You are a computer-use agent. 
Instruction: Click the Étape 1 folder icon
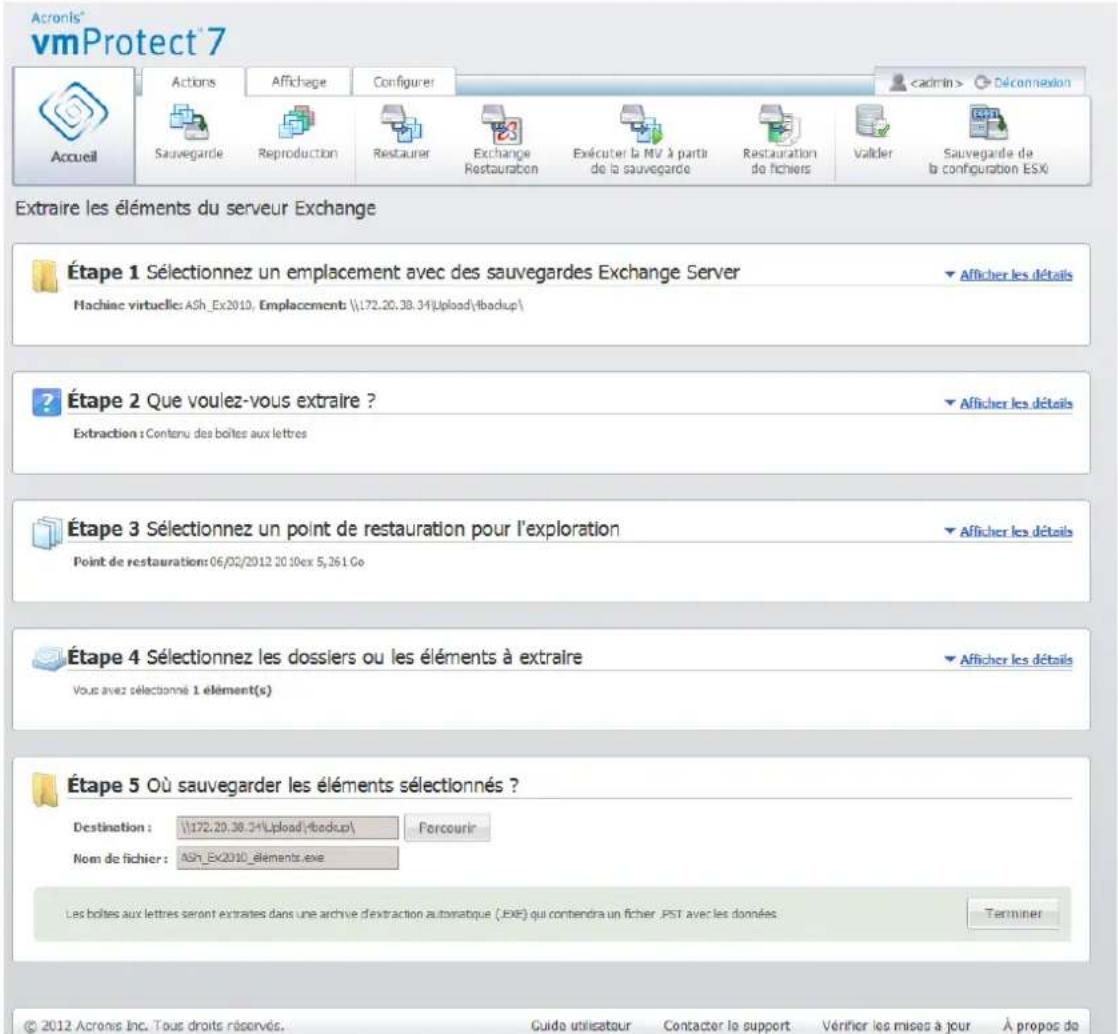pos(45,276)
